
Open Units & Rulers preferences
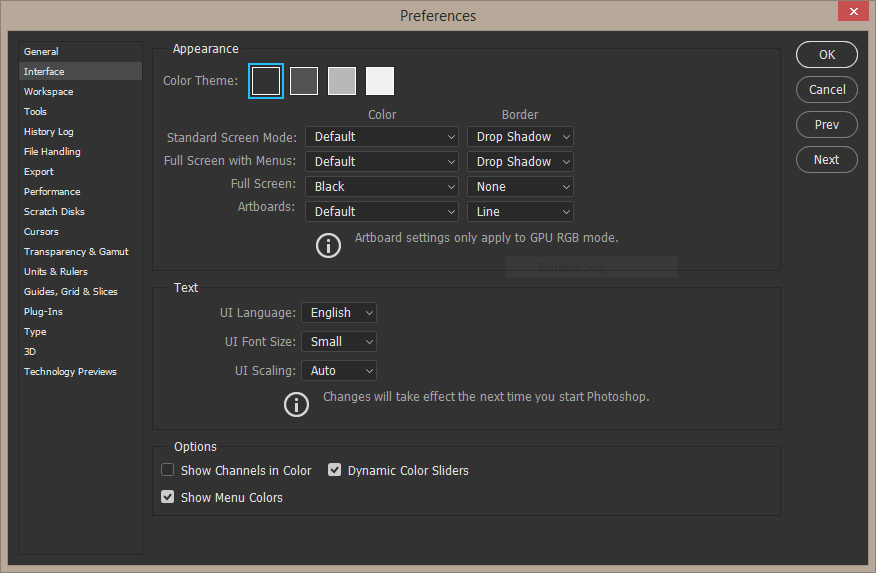pos(80,272)
